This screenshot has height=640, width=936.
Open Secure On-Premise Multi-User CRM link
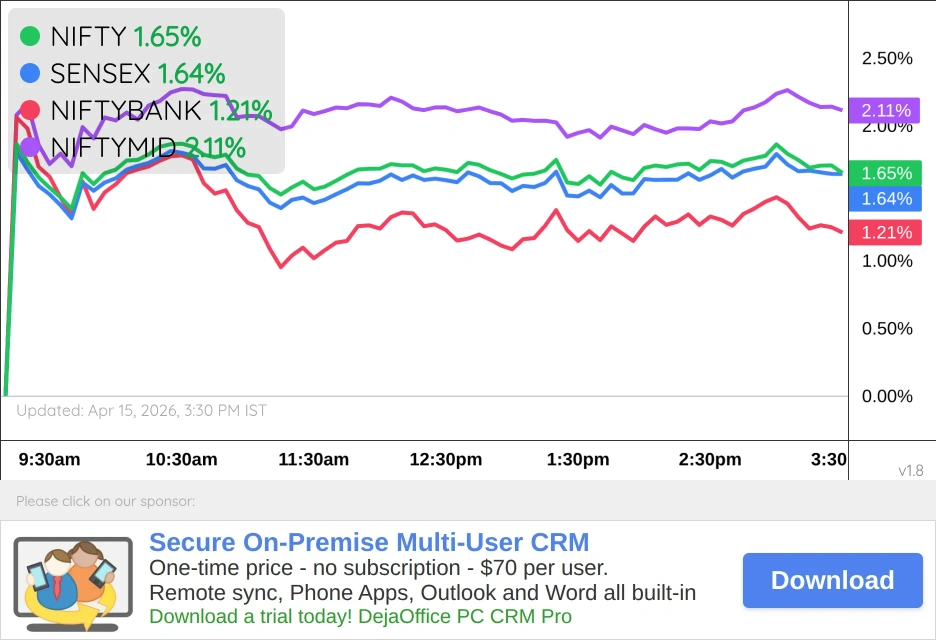(x=369, y=543)
